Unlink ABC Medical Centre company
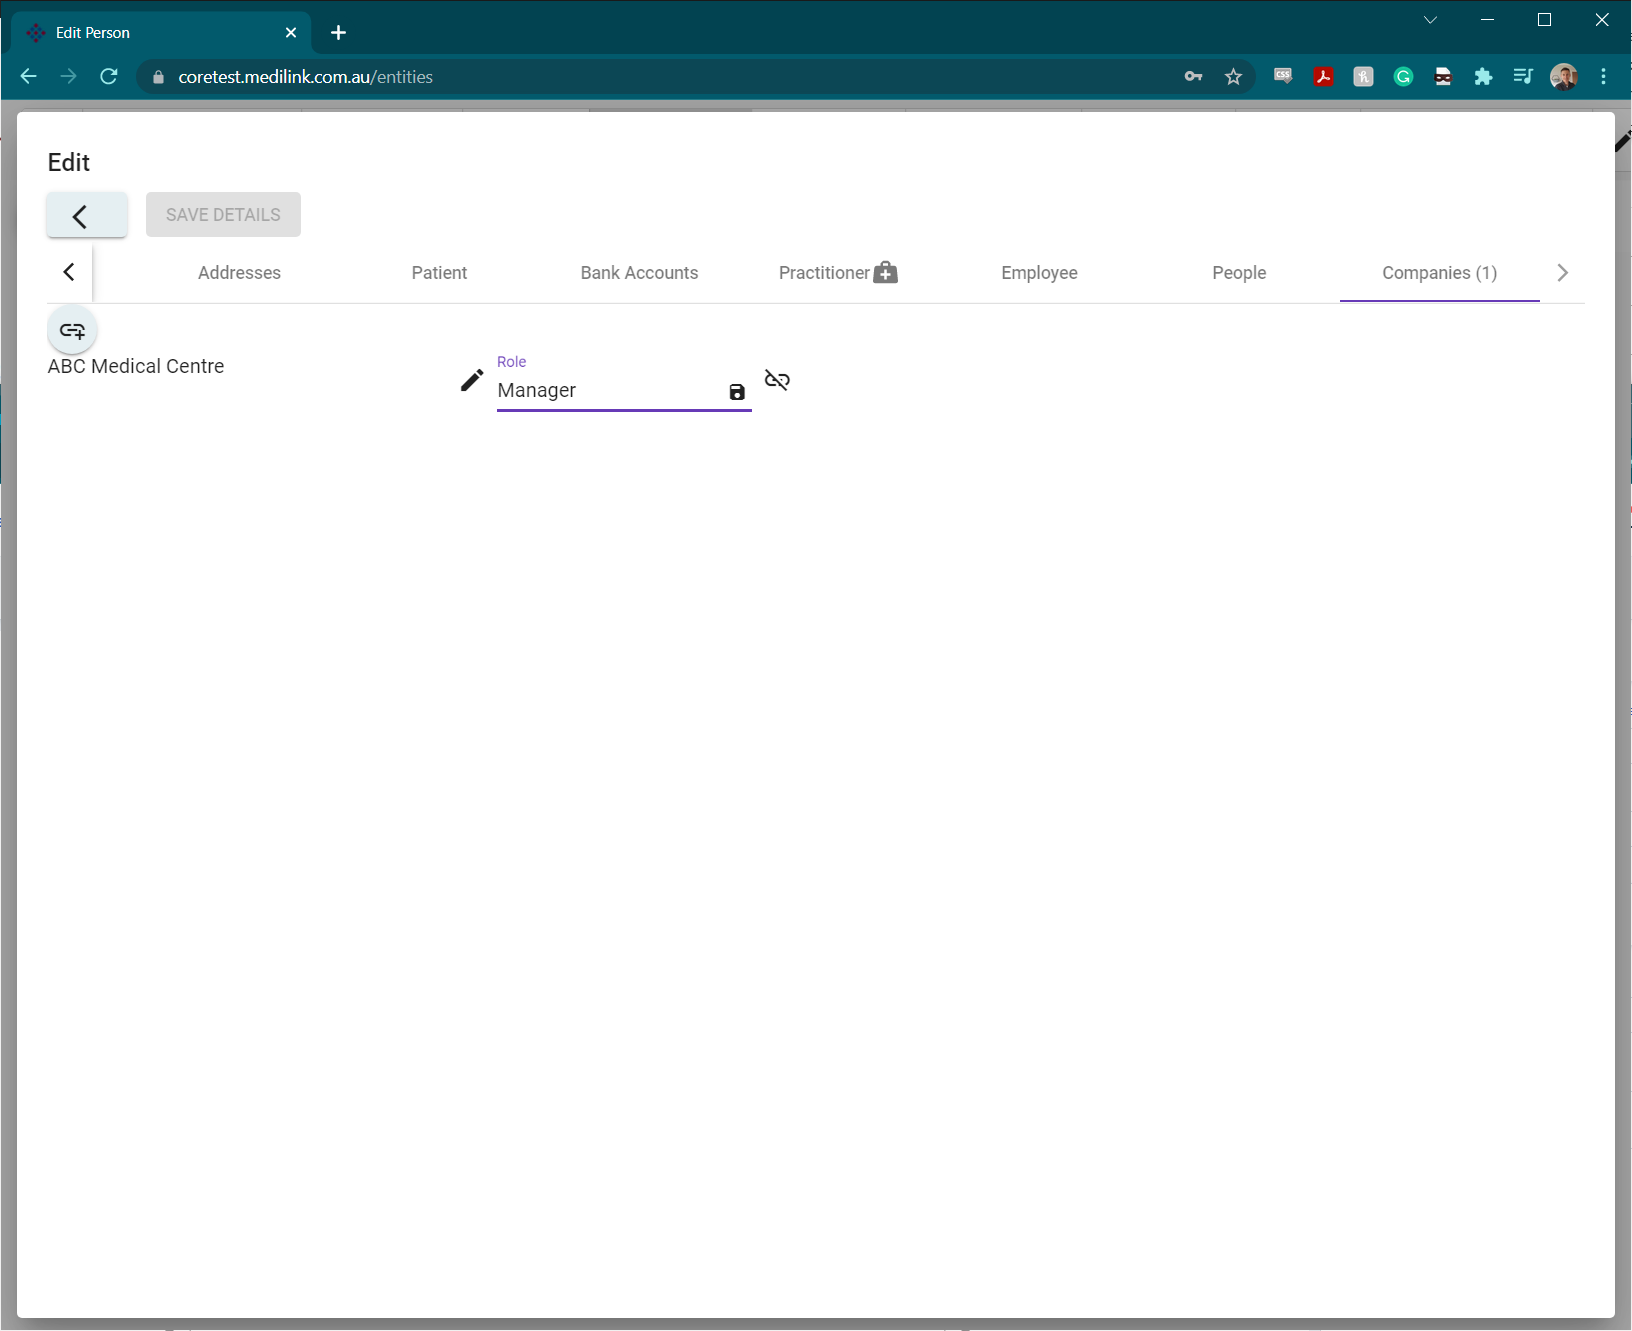The height and width of the screenshot is (1331, 1632). pyautogui.click(x=777, y=380)
